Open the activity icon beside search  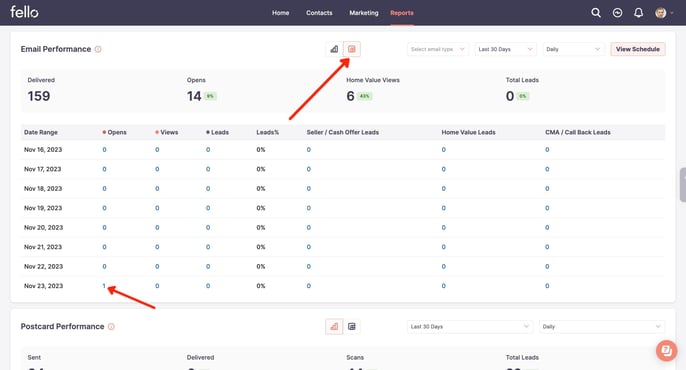coord(617,13)
